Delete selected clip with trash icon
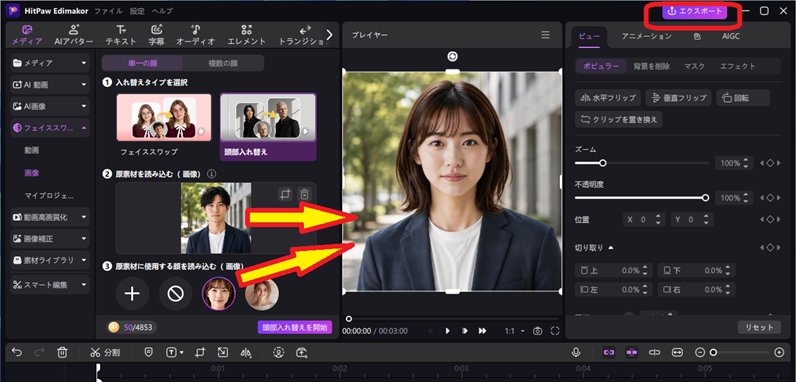Screen dimensions: 796x382 (62, 352)
